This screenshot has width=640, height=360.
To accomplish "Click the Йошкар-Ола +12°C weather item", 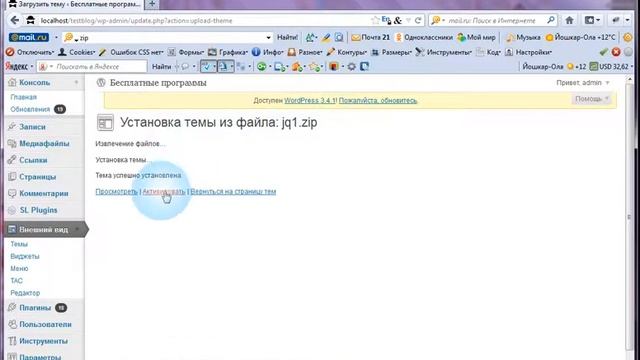I will pos(580,38).
